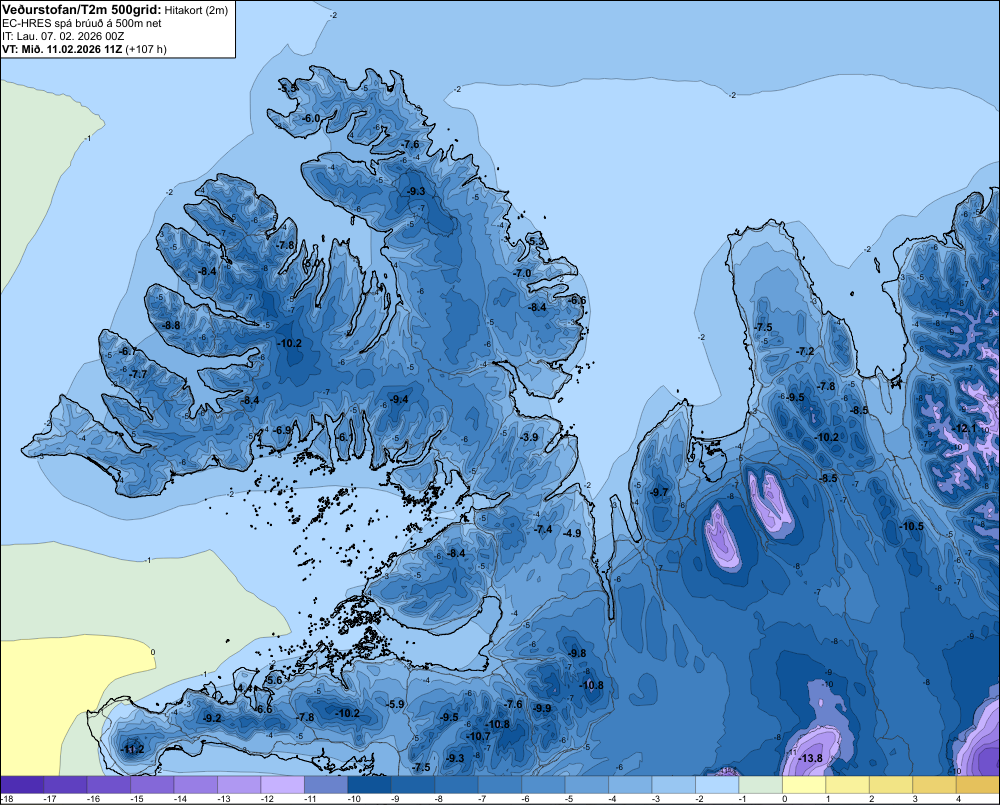Click the -7.0 temperature value
The image size is (1000, 805).
point(522,273)
